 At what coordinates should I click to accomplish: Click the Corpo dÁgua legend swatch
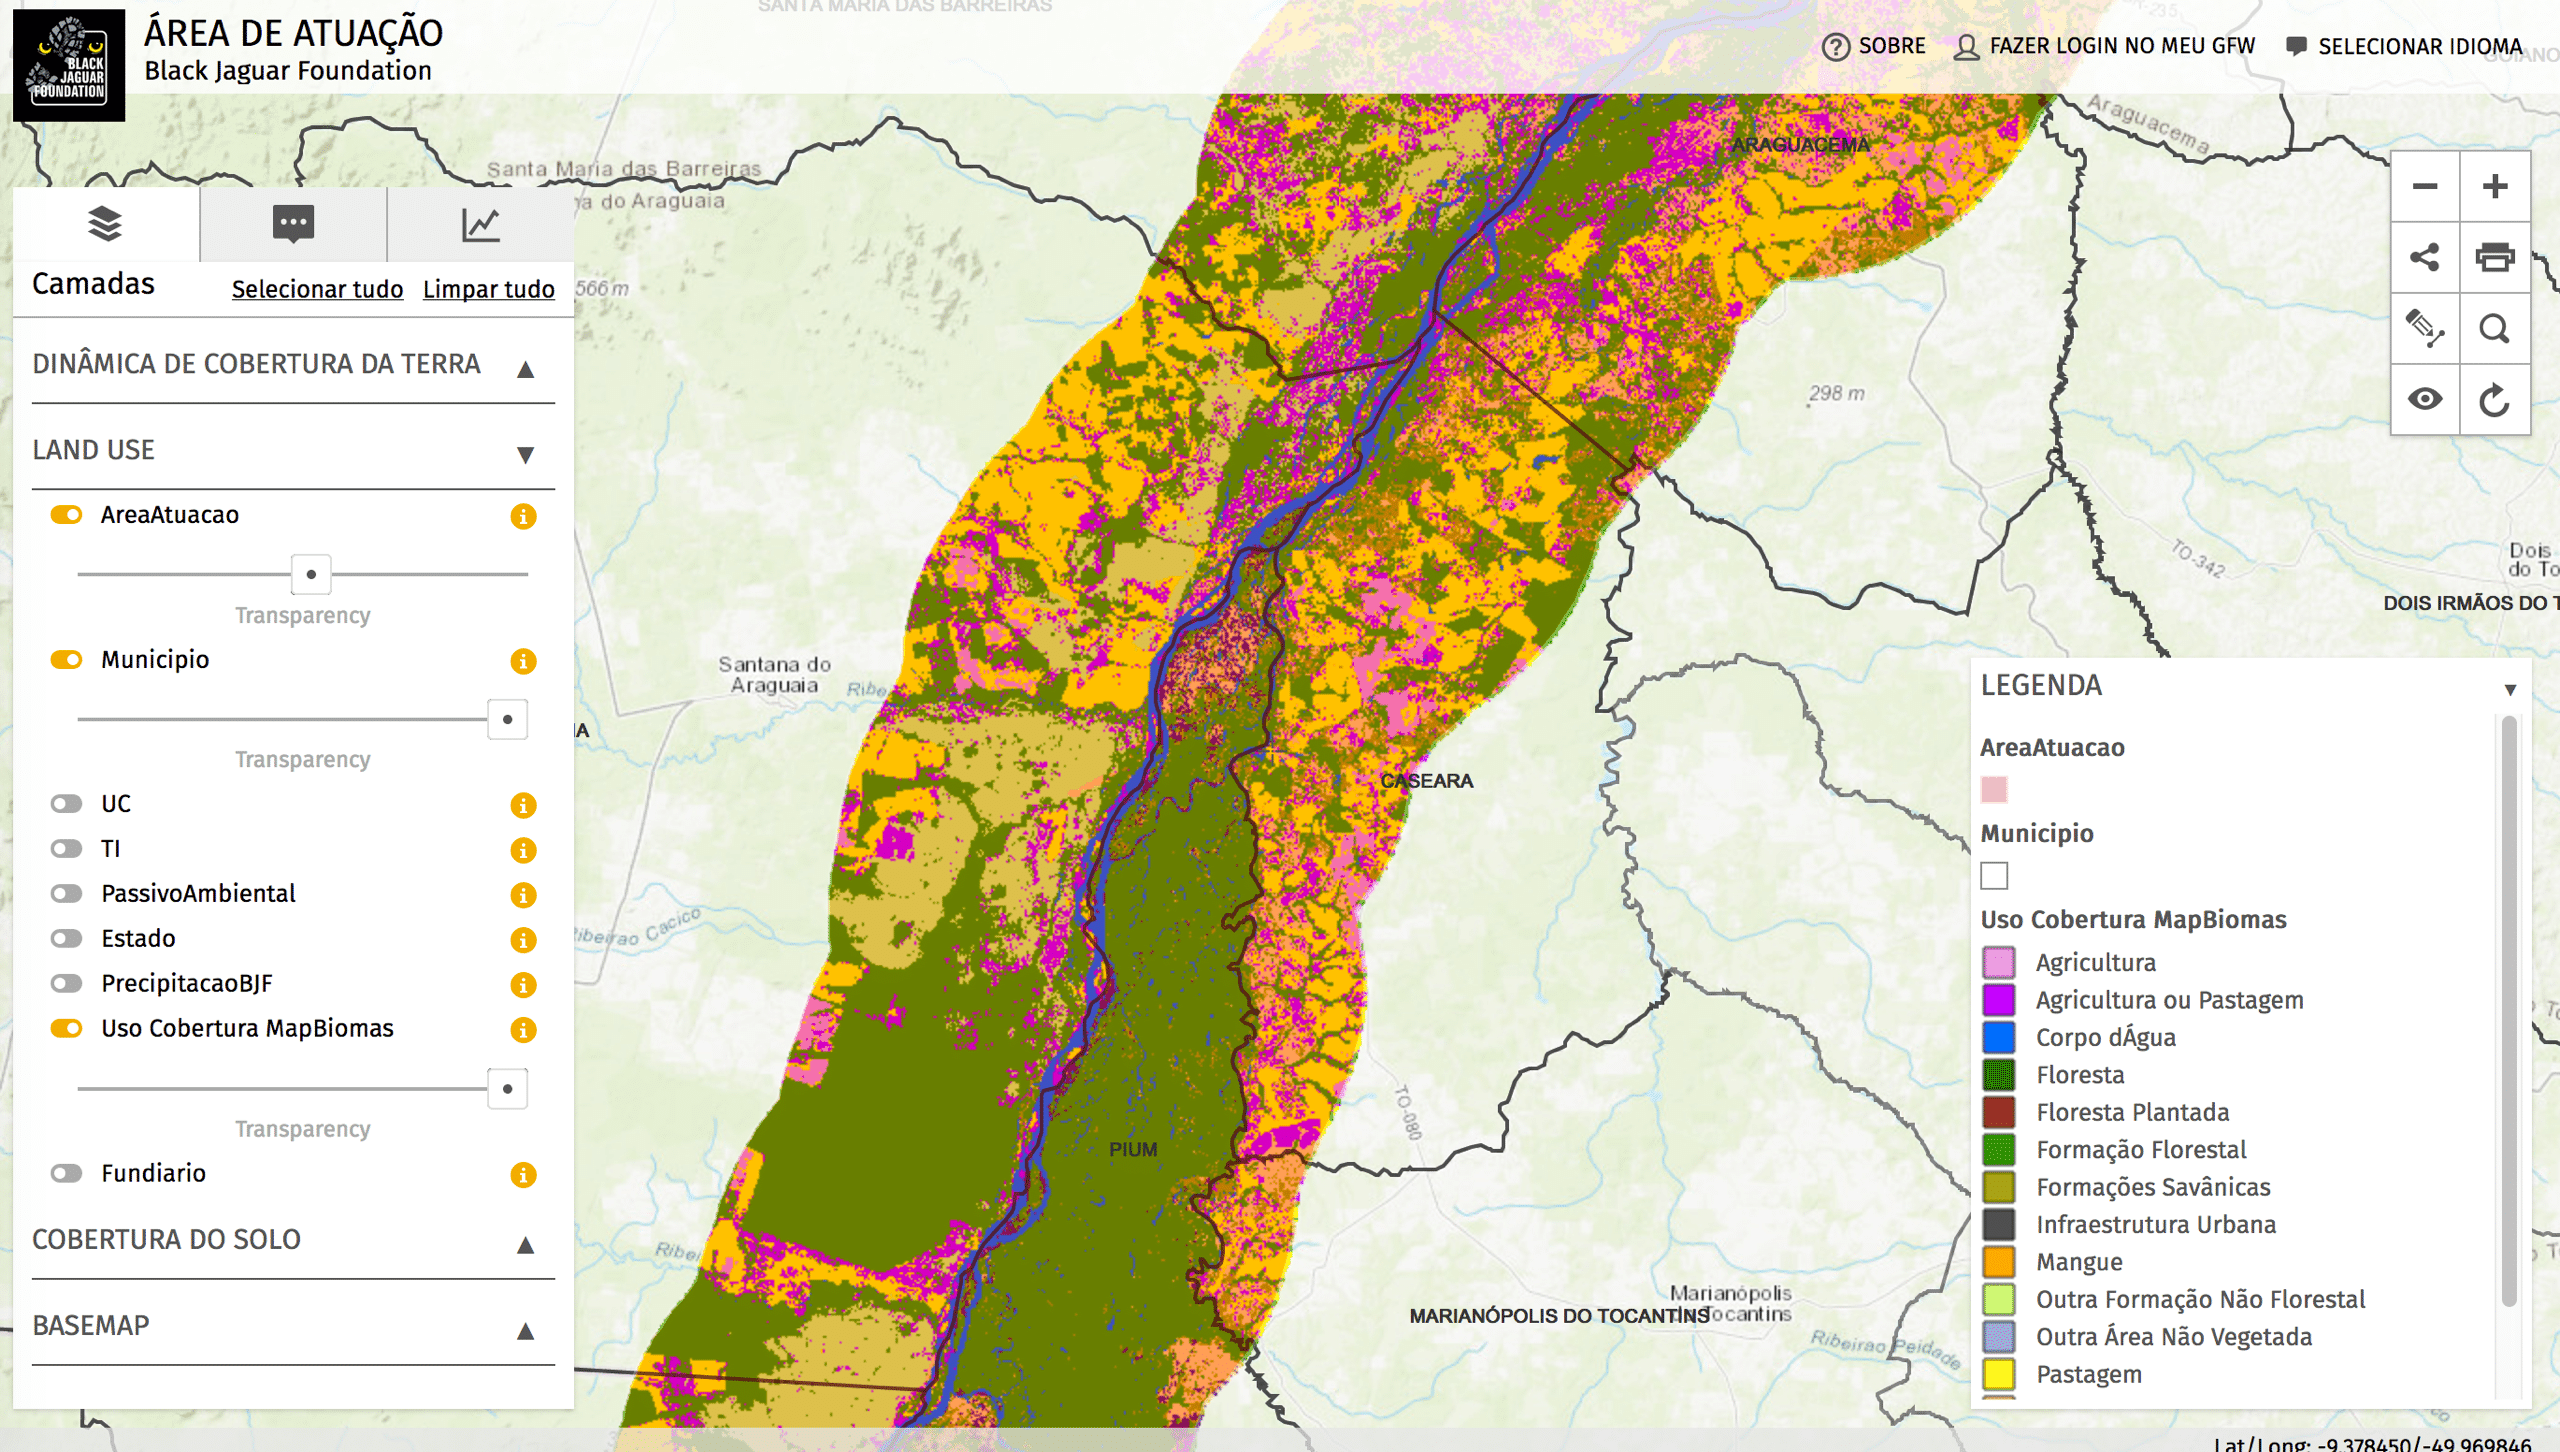tap(1998, 1038)
